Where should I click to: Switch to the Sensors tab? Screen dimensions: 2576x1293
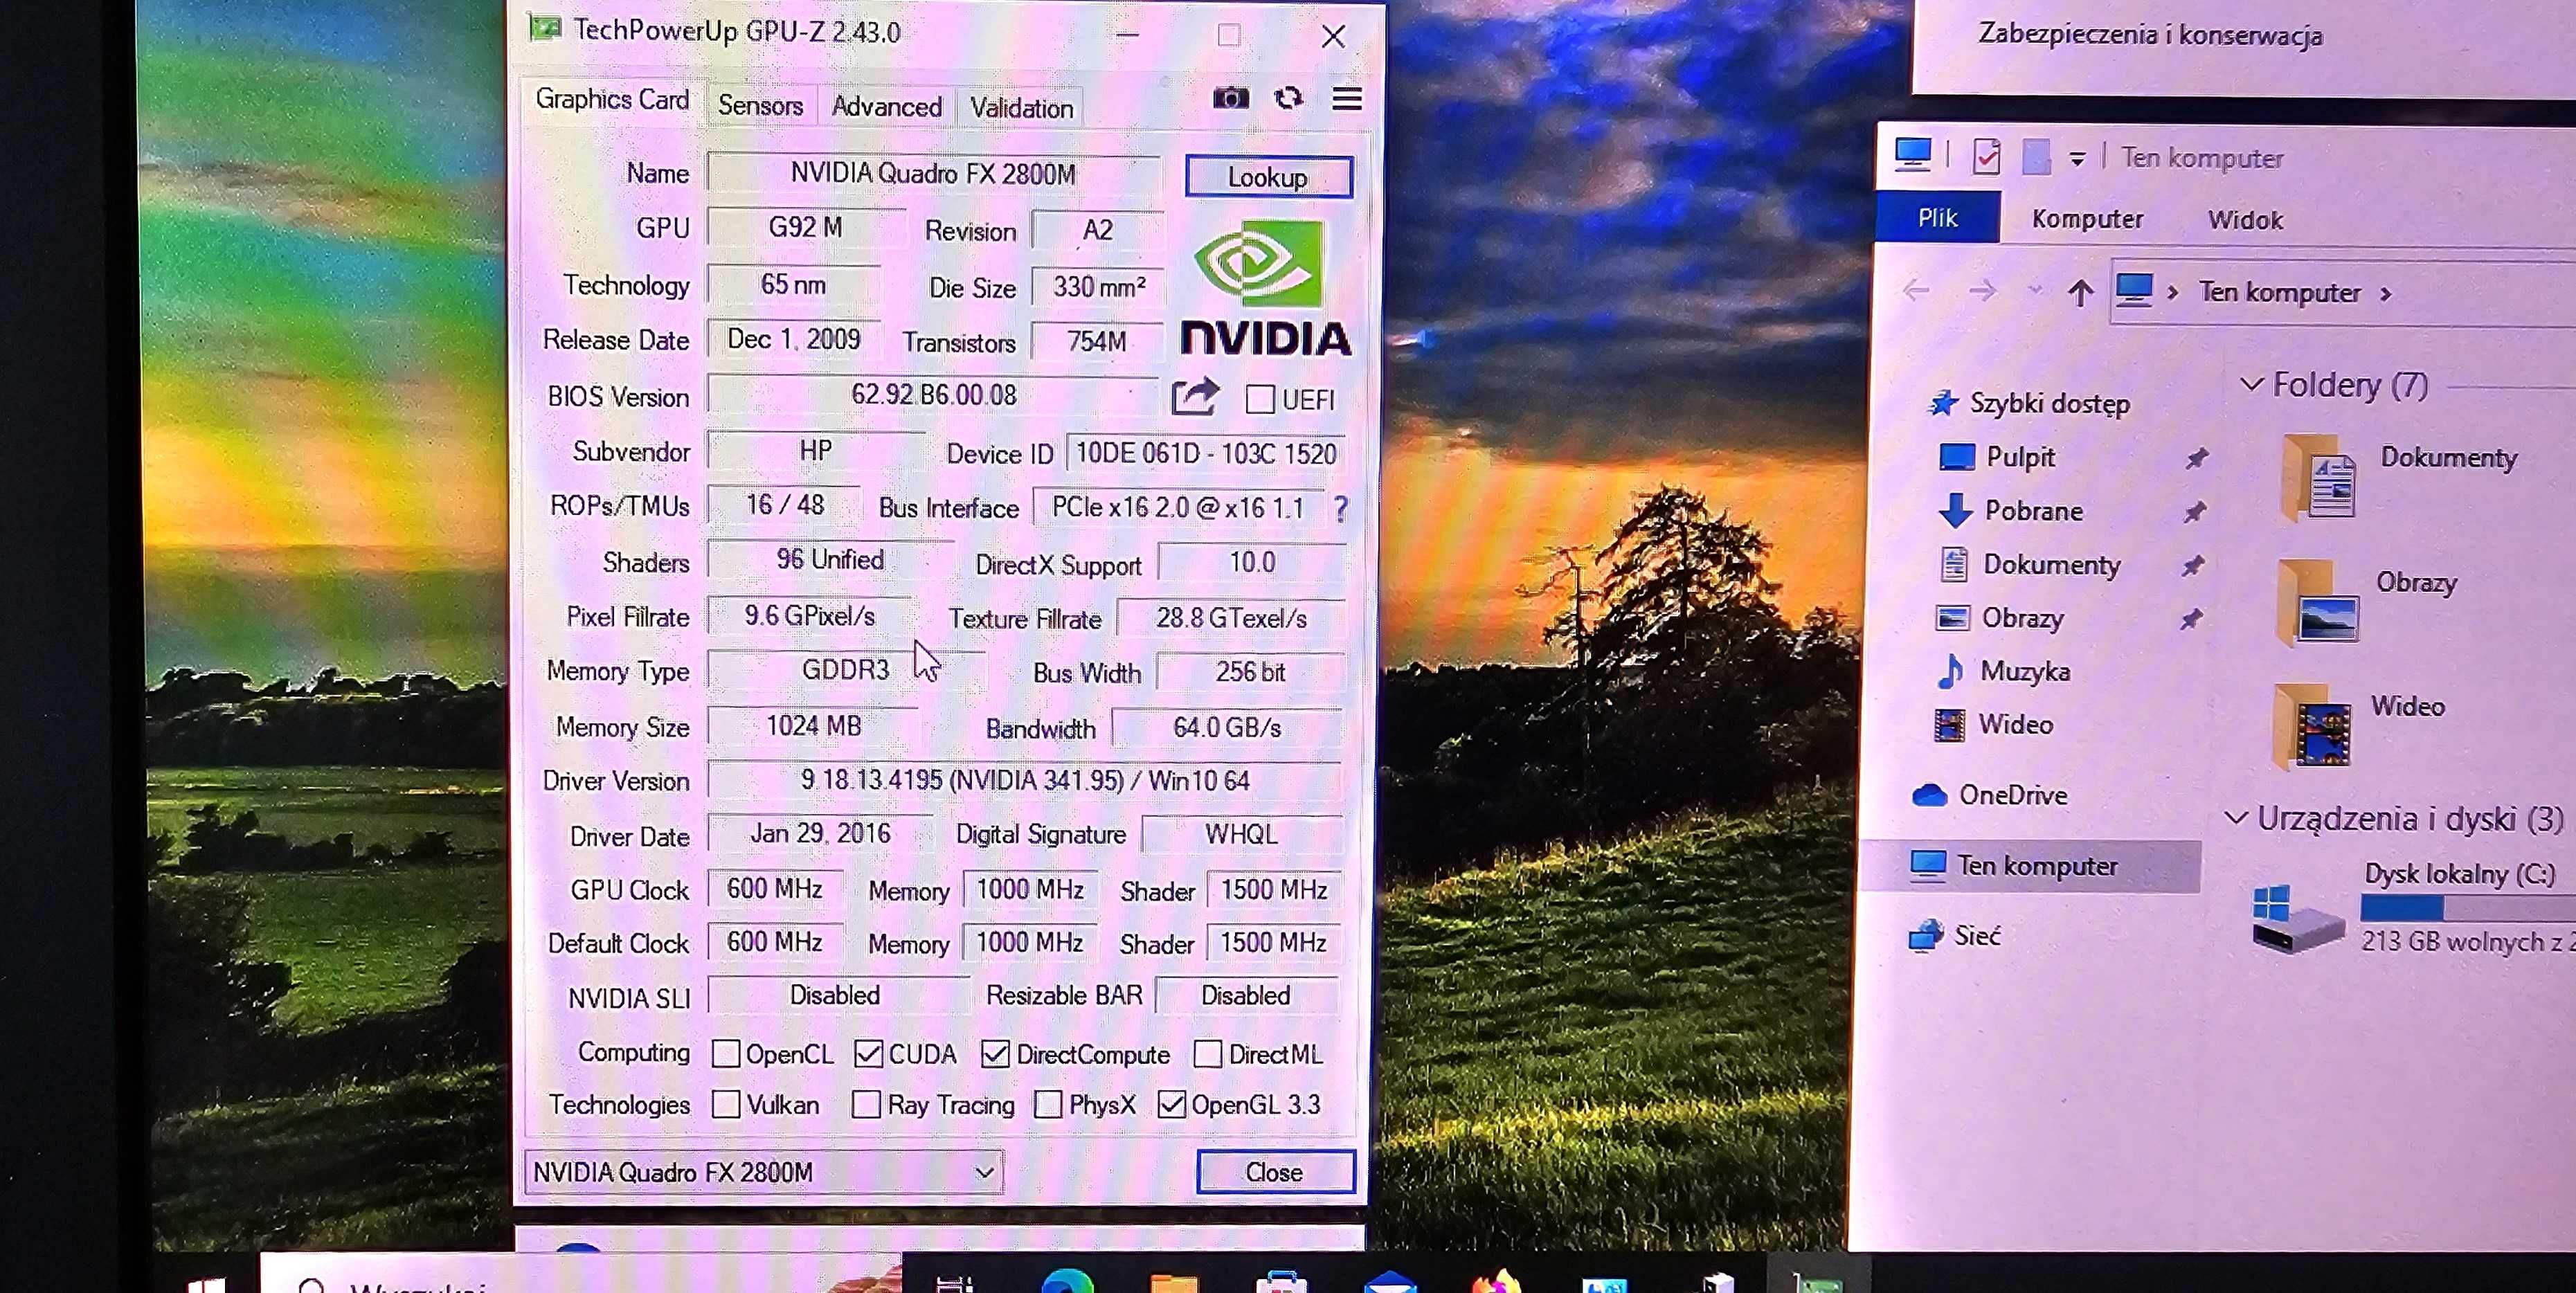click(760, 106)
